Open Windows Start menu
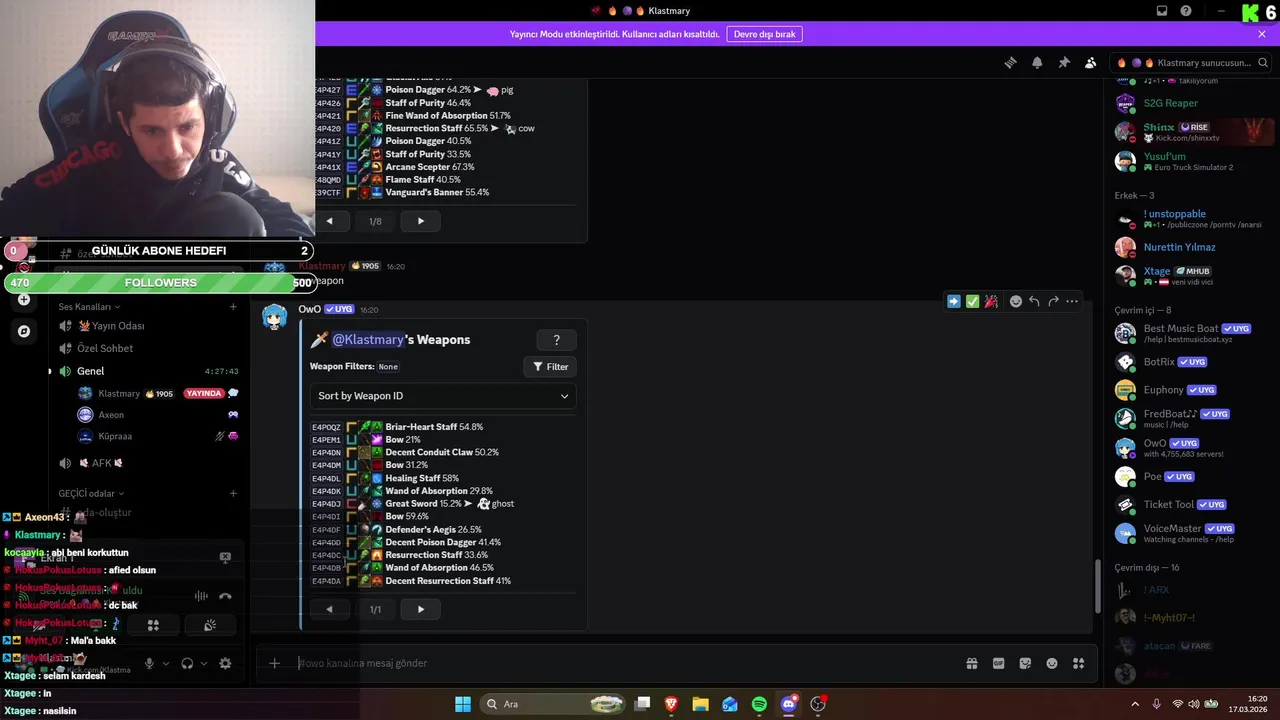 click(x=463, y=704)
